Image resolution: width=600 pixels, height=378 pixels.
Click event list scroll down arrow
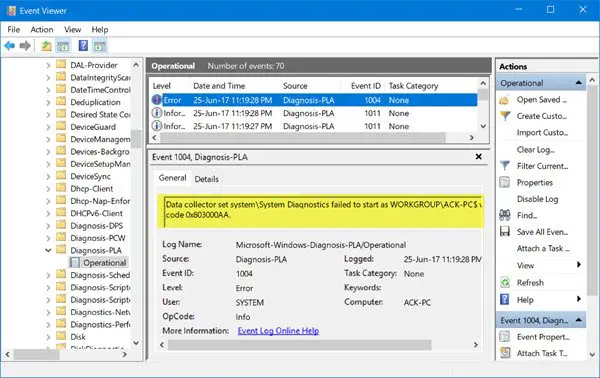pos(483,126)
